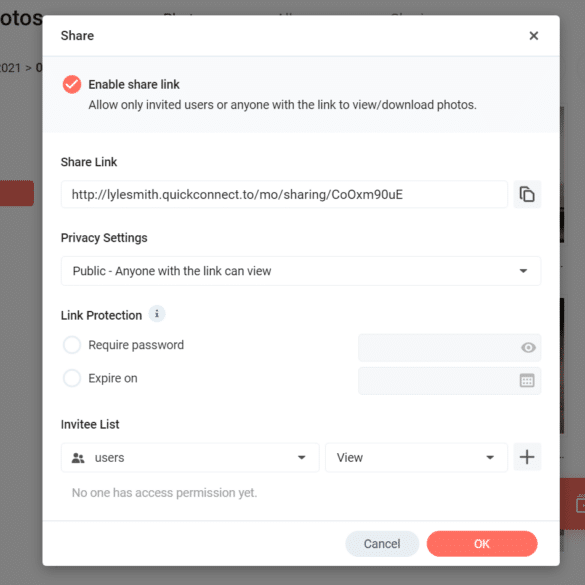Show password with the eye icon
This screenshot has height=585, width=585.
pos(528,348)
